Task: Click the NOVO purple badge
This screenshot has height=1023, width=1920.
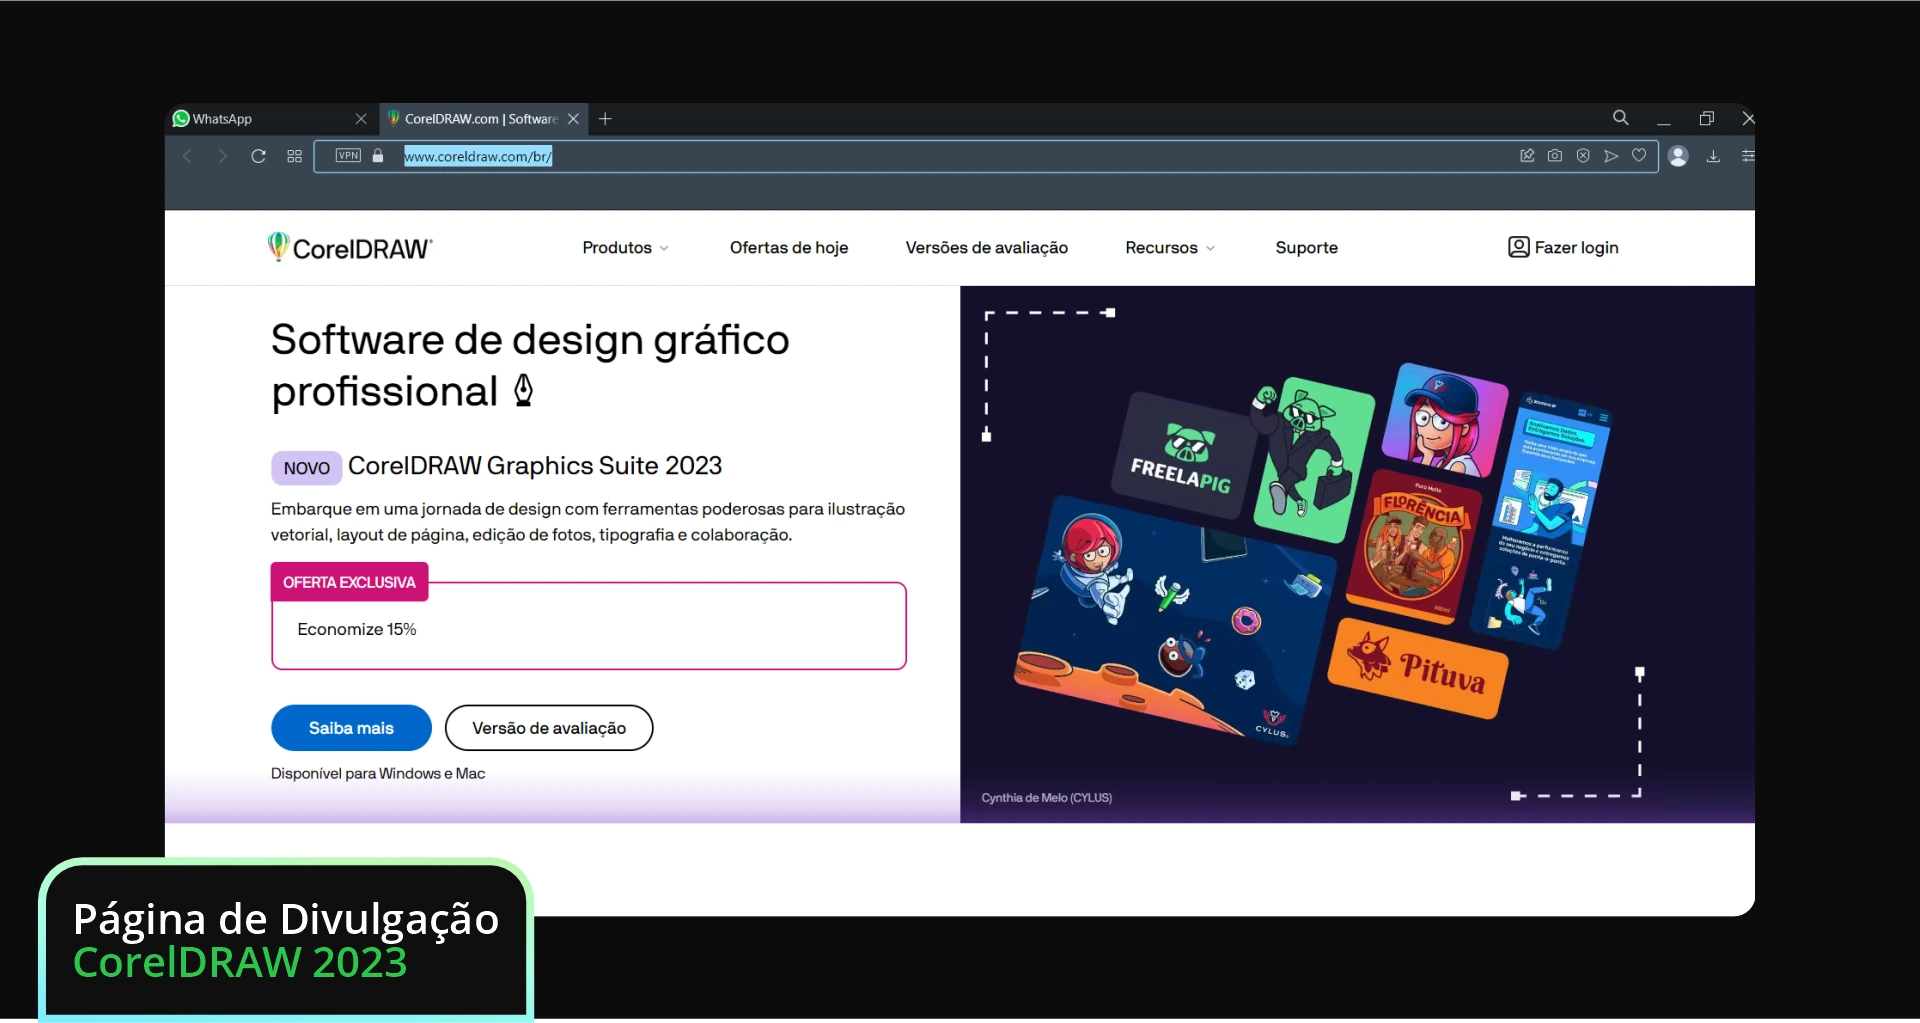Action: click(306, 468)
